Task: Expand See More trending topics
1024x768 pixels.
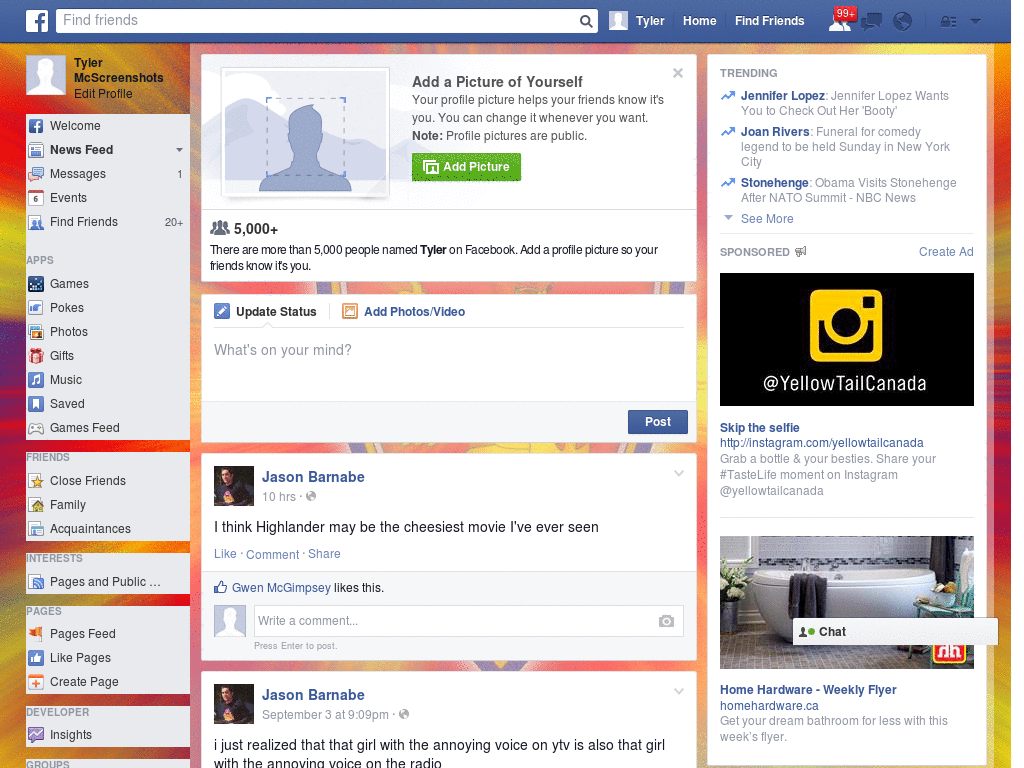Action: (767, 219)
